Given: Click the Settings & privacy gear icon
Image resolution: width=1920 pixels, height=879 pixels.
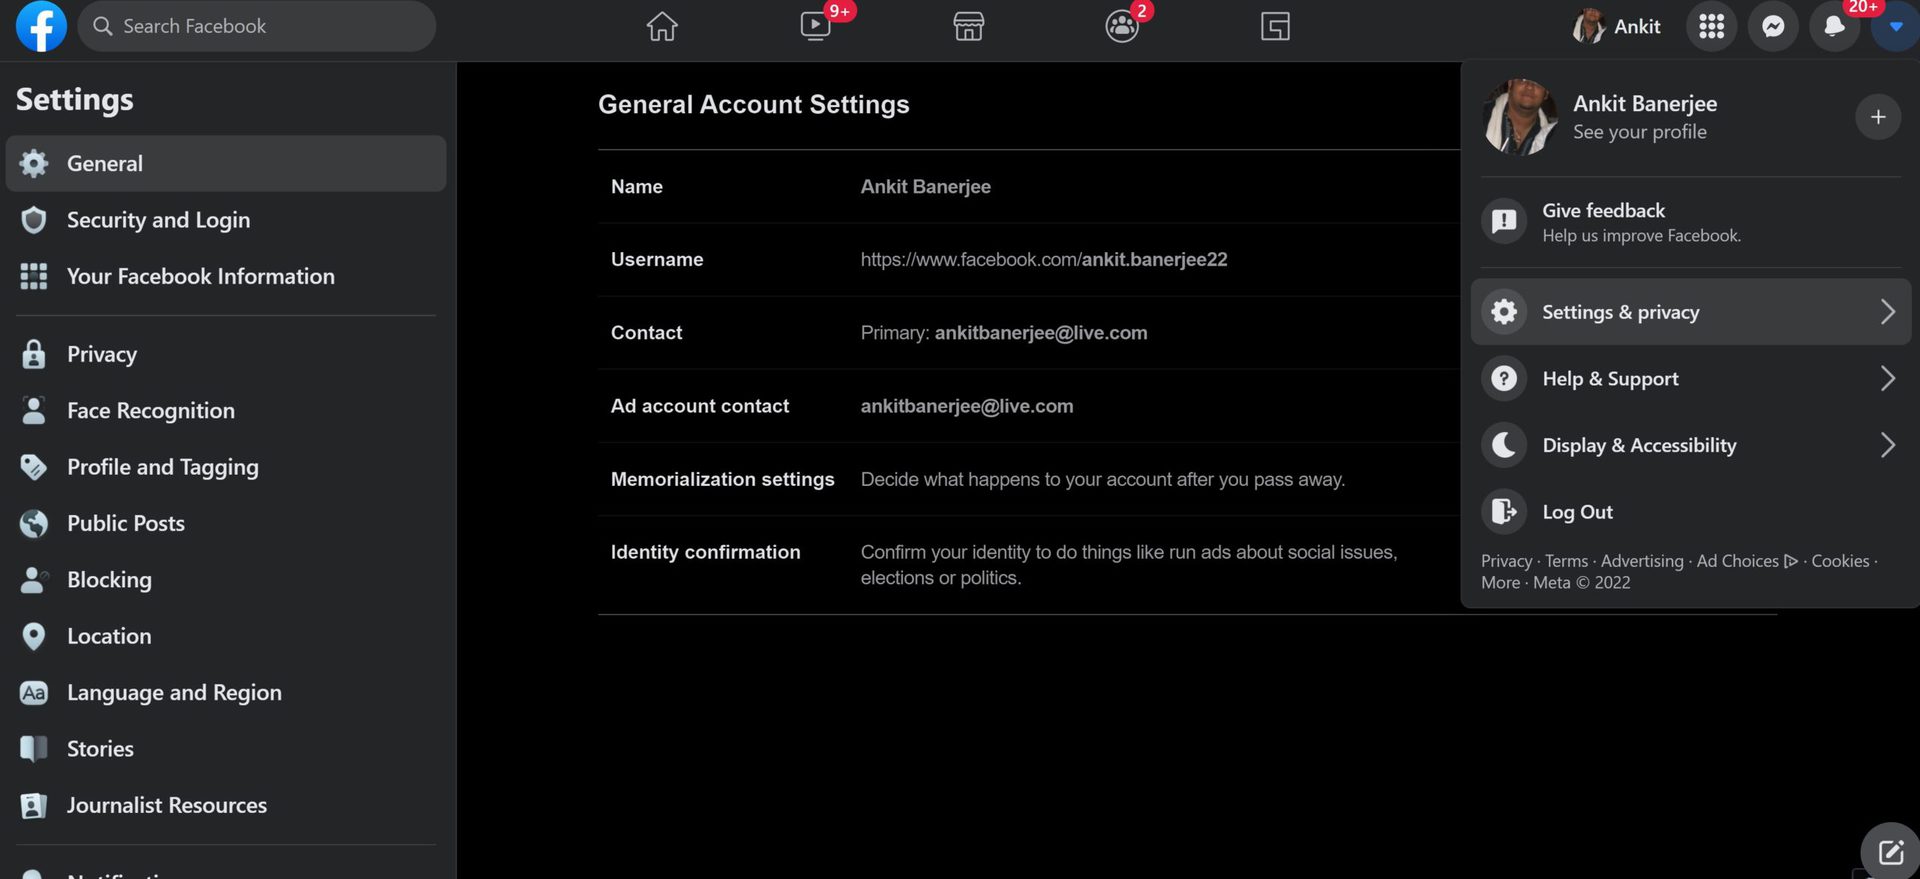Looking at the screenshot, I should click(1504, 312).
